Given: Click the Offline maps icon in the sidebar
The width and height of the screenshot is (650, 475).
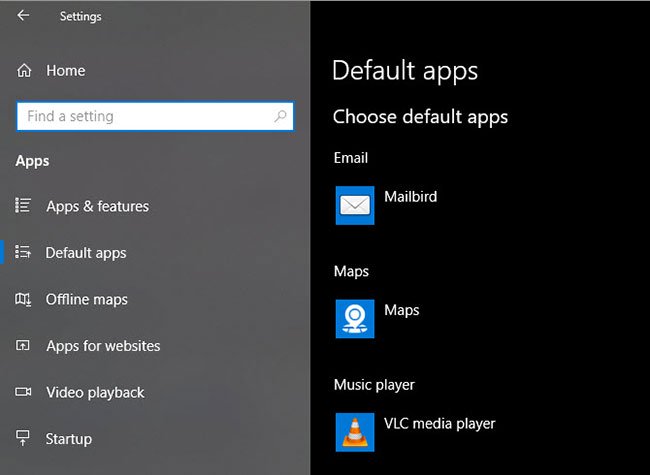Looking at the screenshot, I should point(24,299).
